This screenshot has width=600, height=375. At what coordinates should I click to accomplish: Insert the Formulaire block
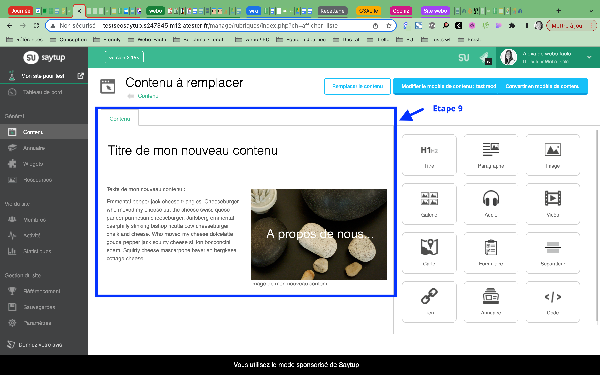491,253
